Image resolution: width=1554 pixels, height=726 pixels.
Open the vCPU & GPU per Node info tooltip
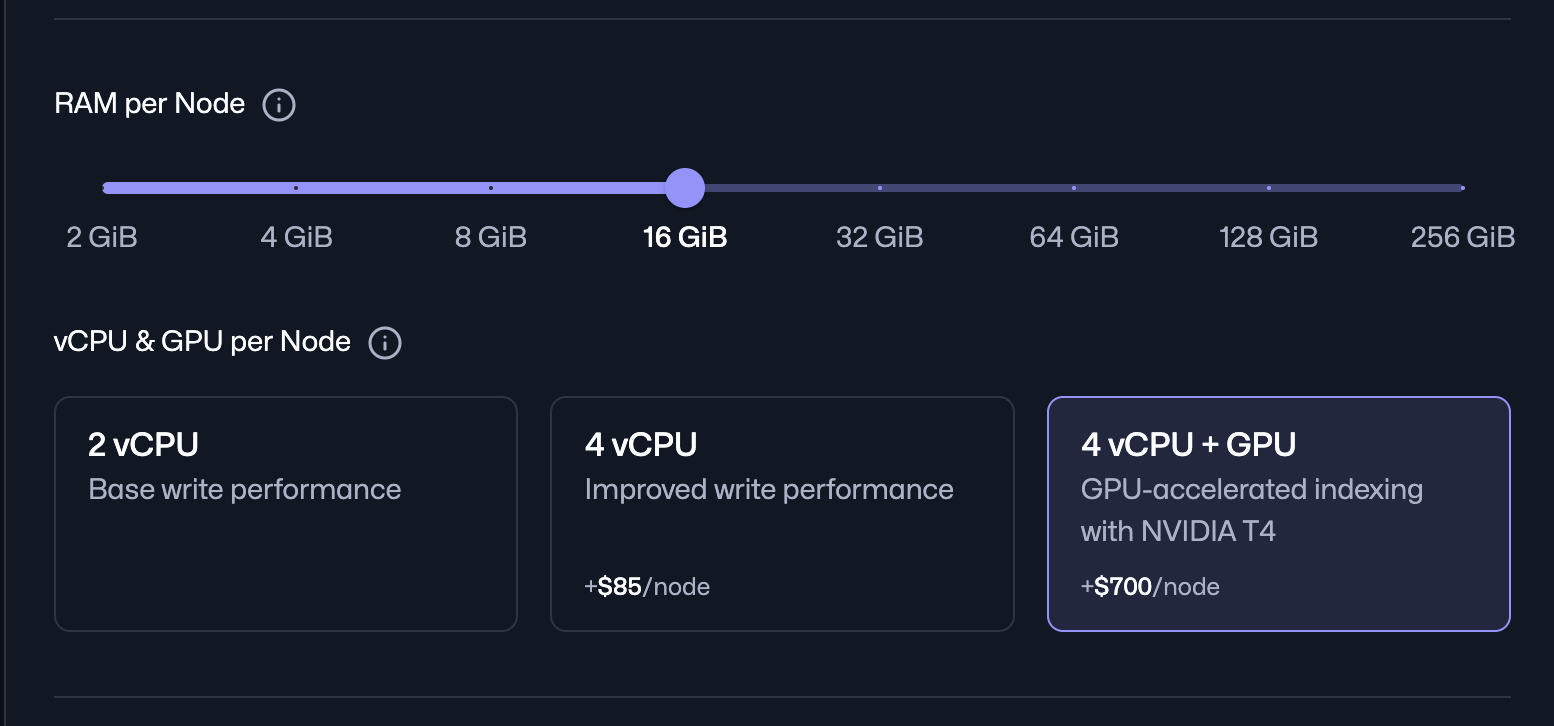click(x=385, y=342)
